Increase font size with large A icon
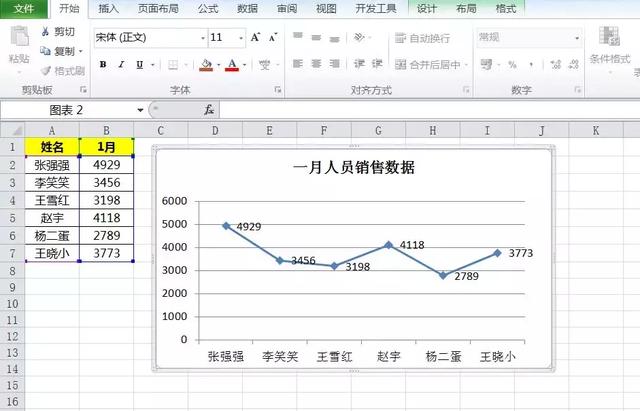The height and width of the screenshot is (411, 640). click(255, 38)
